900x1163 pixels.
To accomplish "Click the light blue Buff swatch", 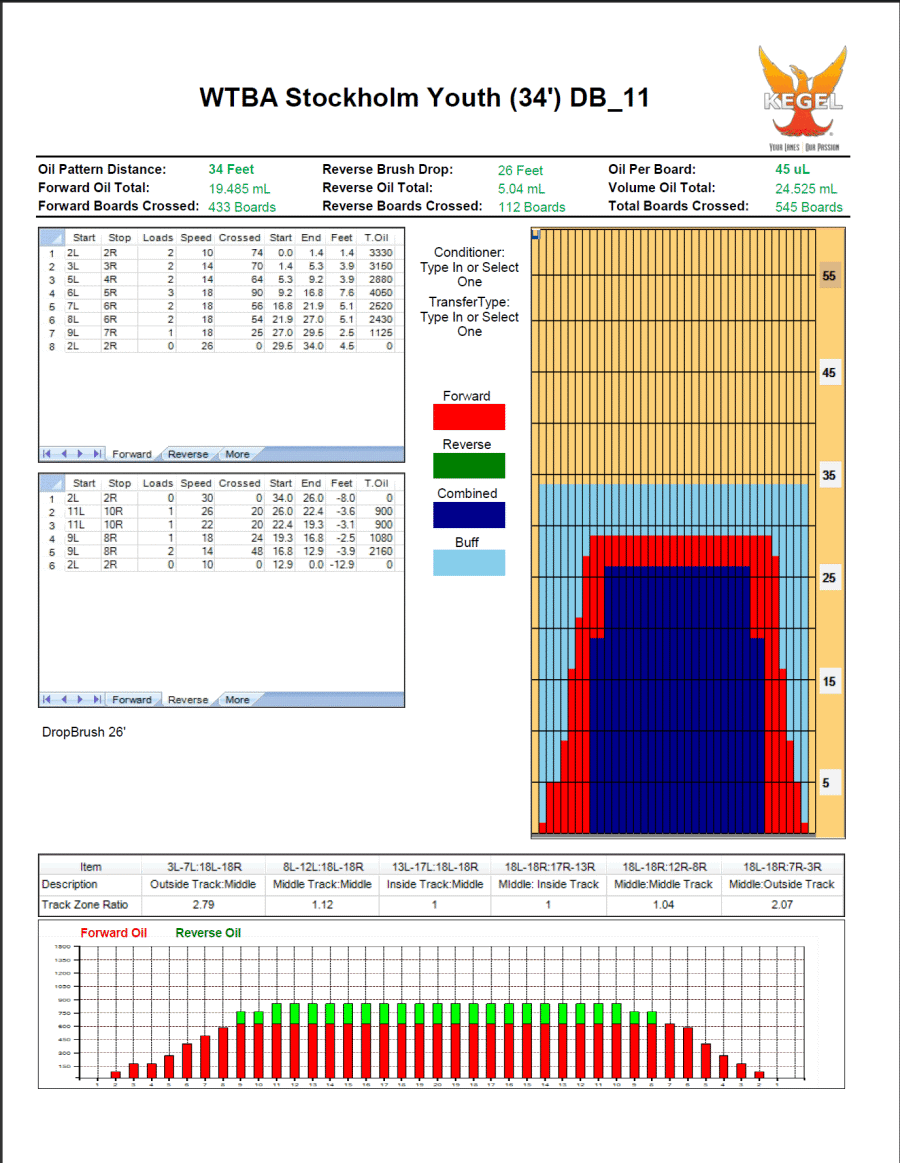I will (469, 563).
